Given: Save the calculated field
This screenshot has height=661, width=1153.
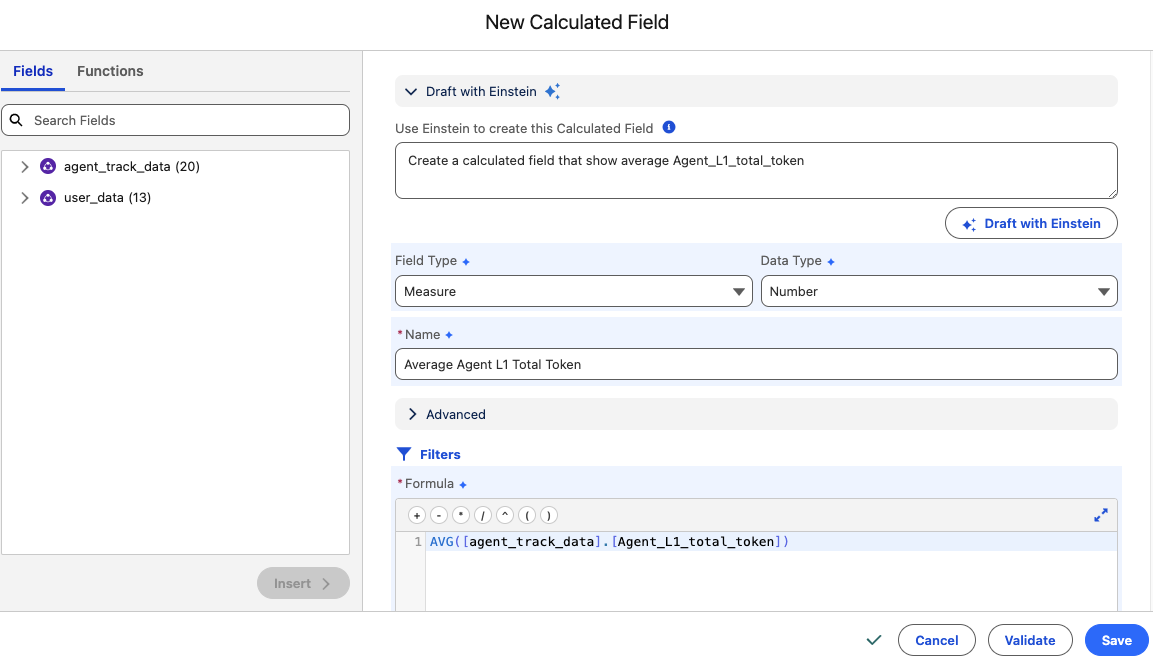Looking at the screenshot, I should (x=1116, y=640).
